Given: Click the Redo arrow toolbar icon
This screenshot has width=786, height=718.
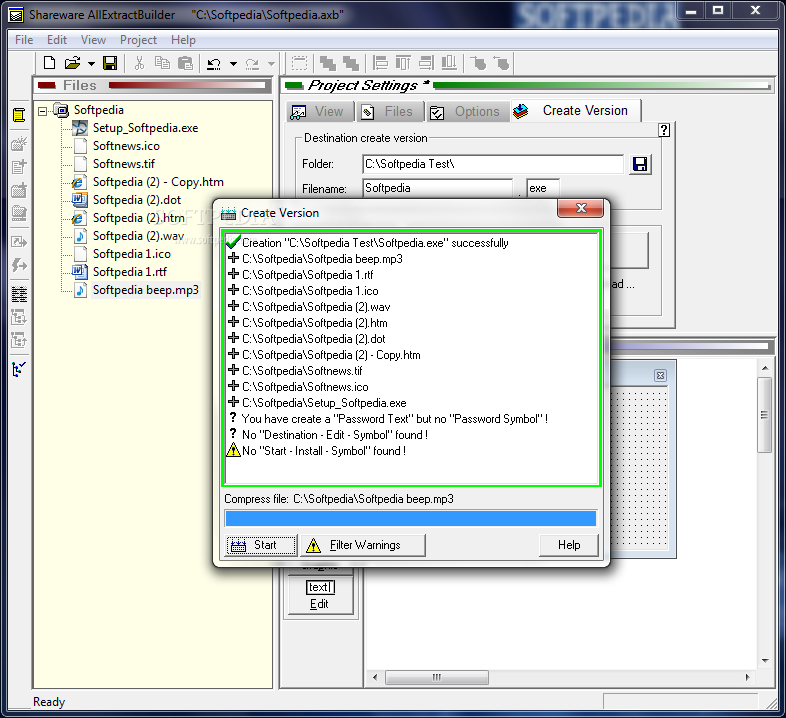Looking at the screenshot, I should point(252,64).
